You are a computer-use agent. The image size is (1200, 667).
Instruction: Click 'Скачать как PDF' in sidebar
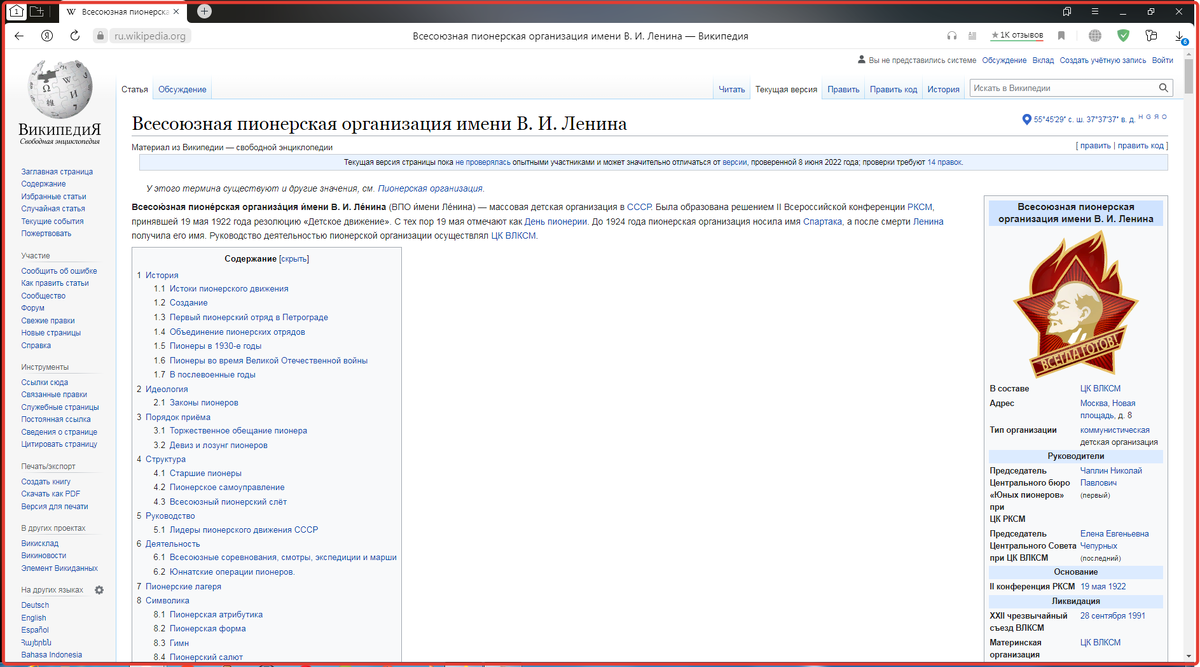pos(51,494)
